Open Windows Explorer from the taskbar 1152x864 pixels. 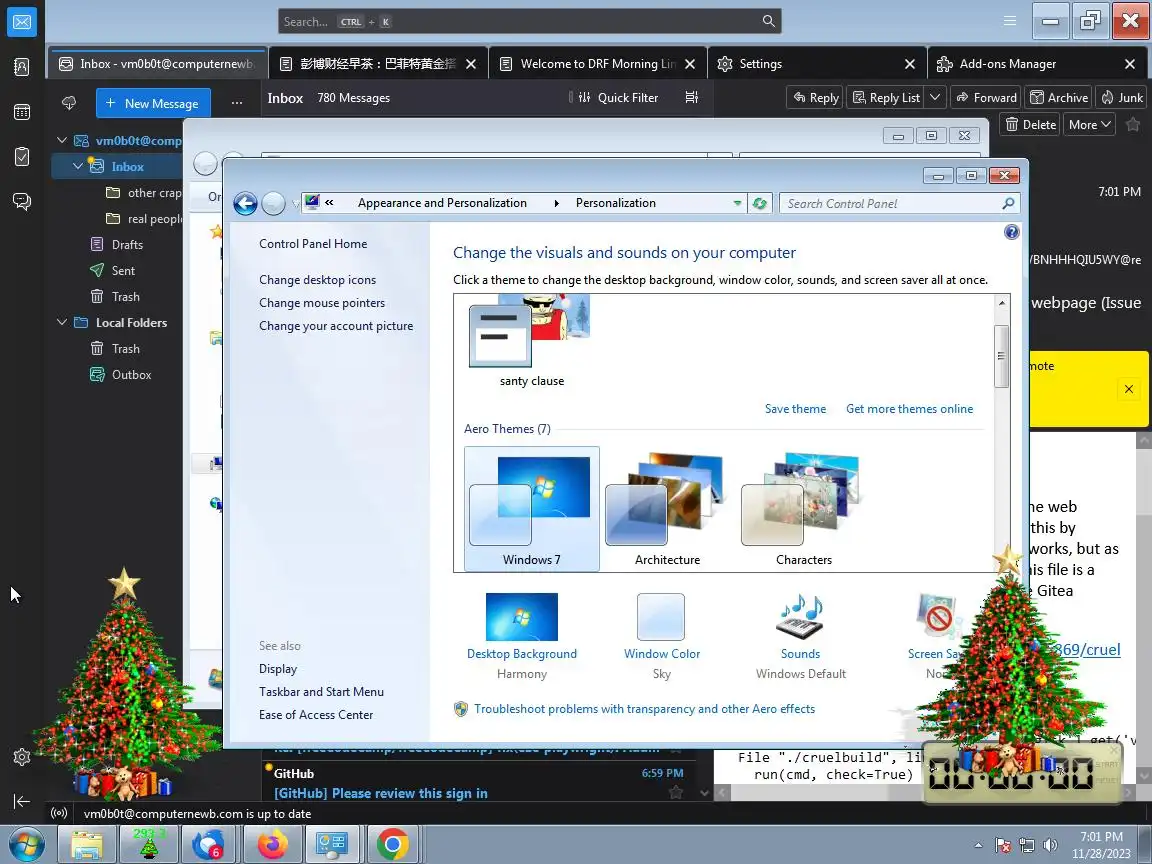87,845
